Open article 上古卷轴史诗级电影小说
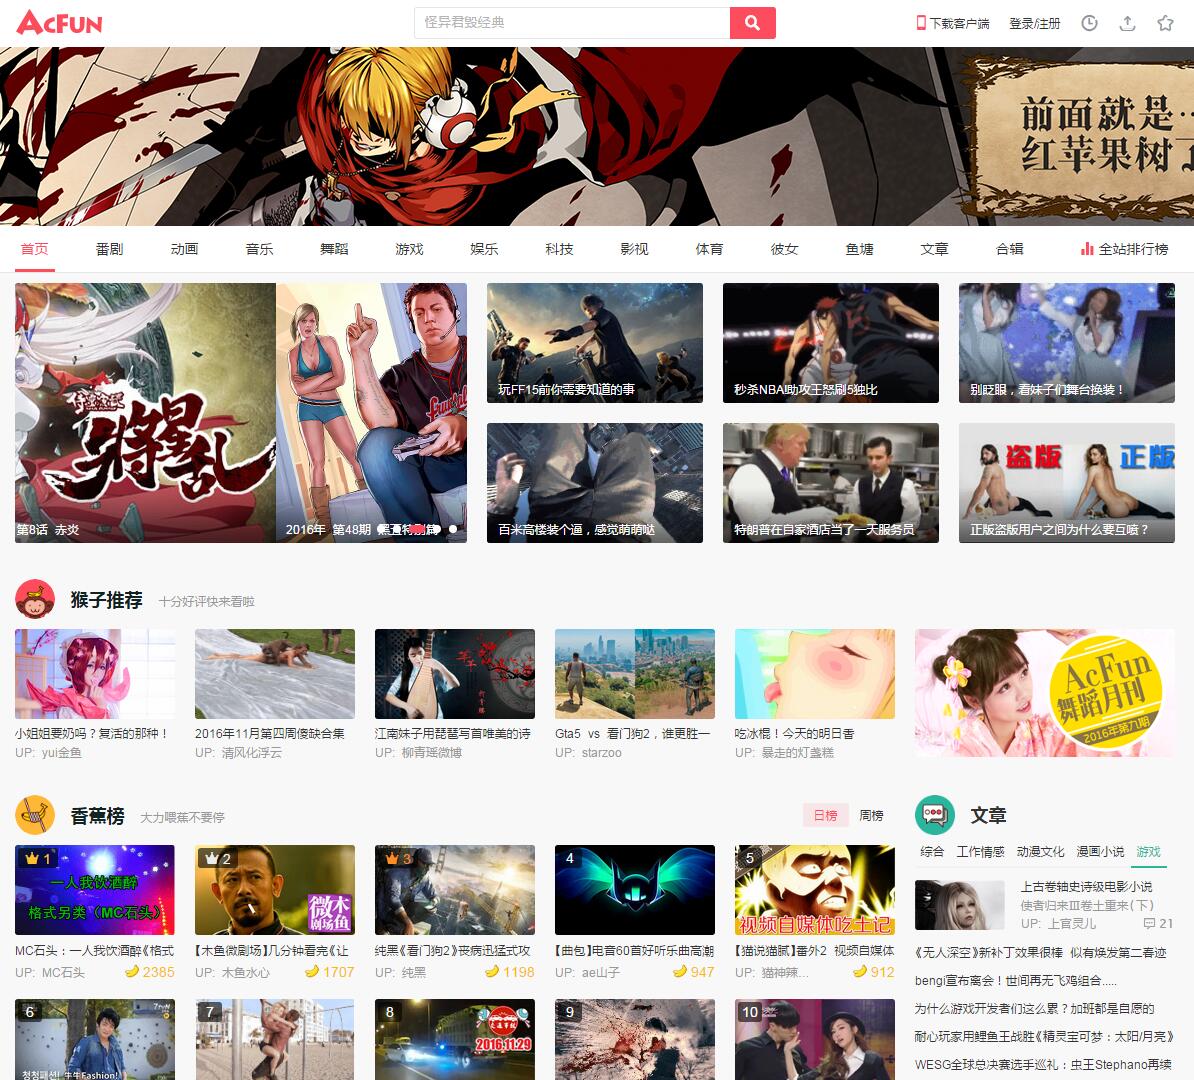This screenshot has width=1194, height=1080. click(1086, 887)
